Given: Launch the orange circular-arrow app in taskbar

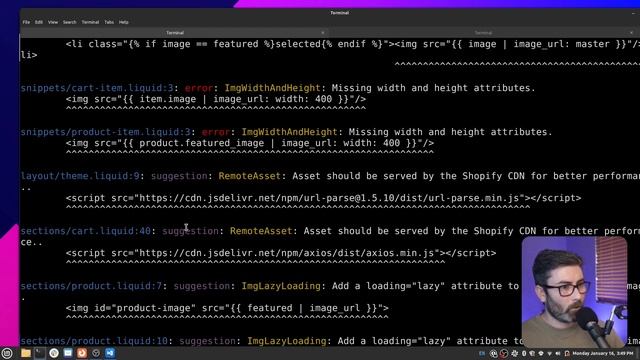Looking at the screenshot, I should tap(82, 353).
